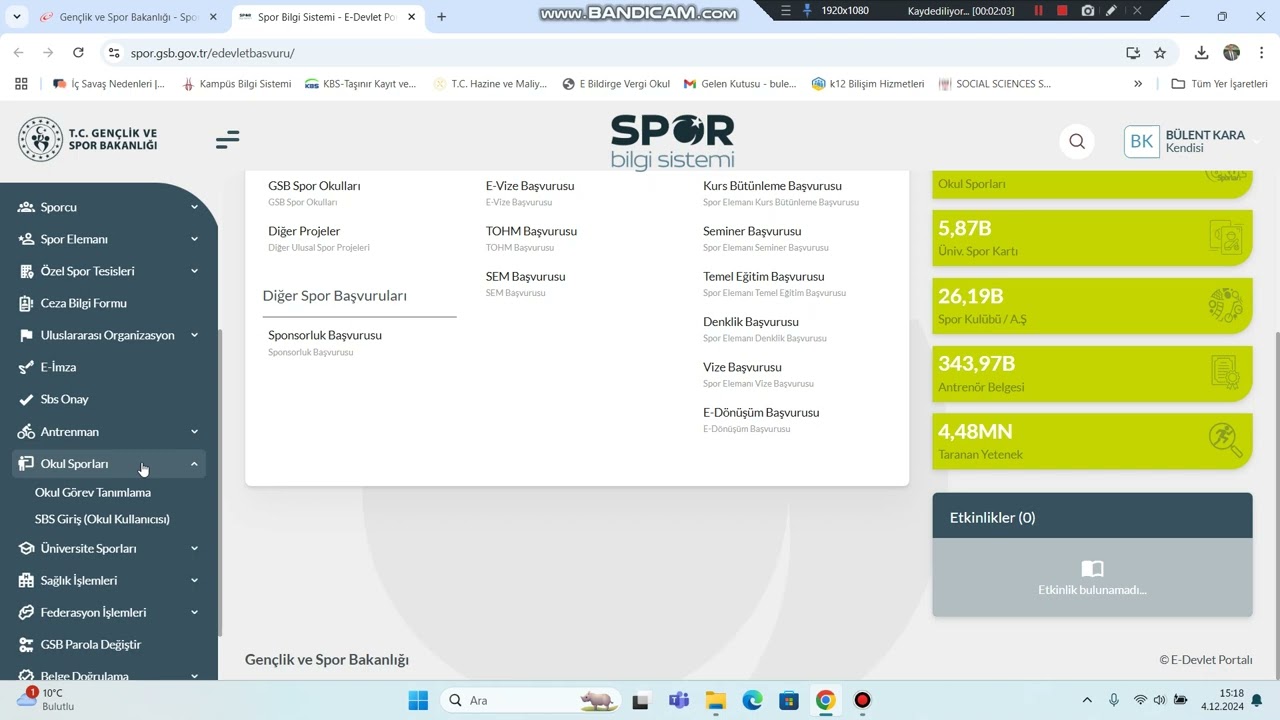Click the Etkinlikler empty-state book icon
The image size is (1280, 720).
(1092, 569)
